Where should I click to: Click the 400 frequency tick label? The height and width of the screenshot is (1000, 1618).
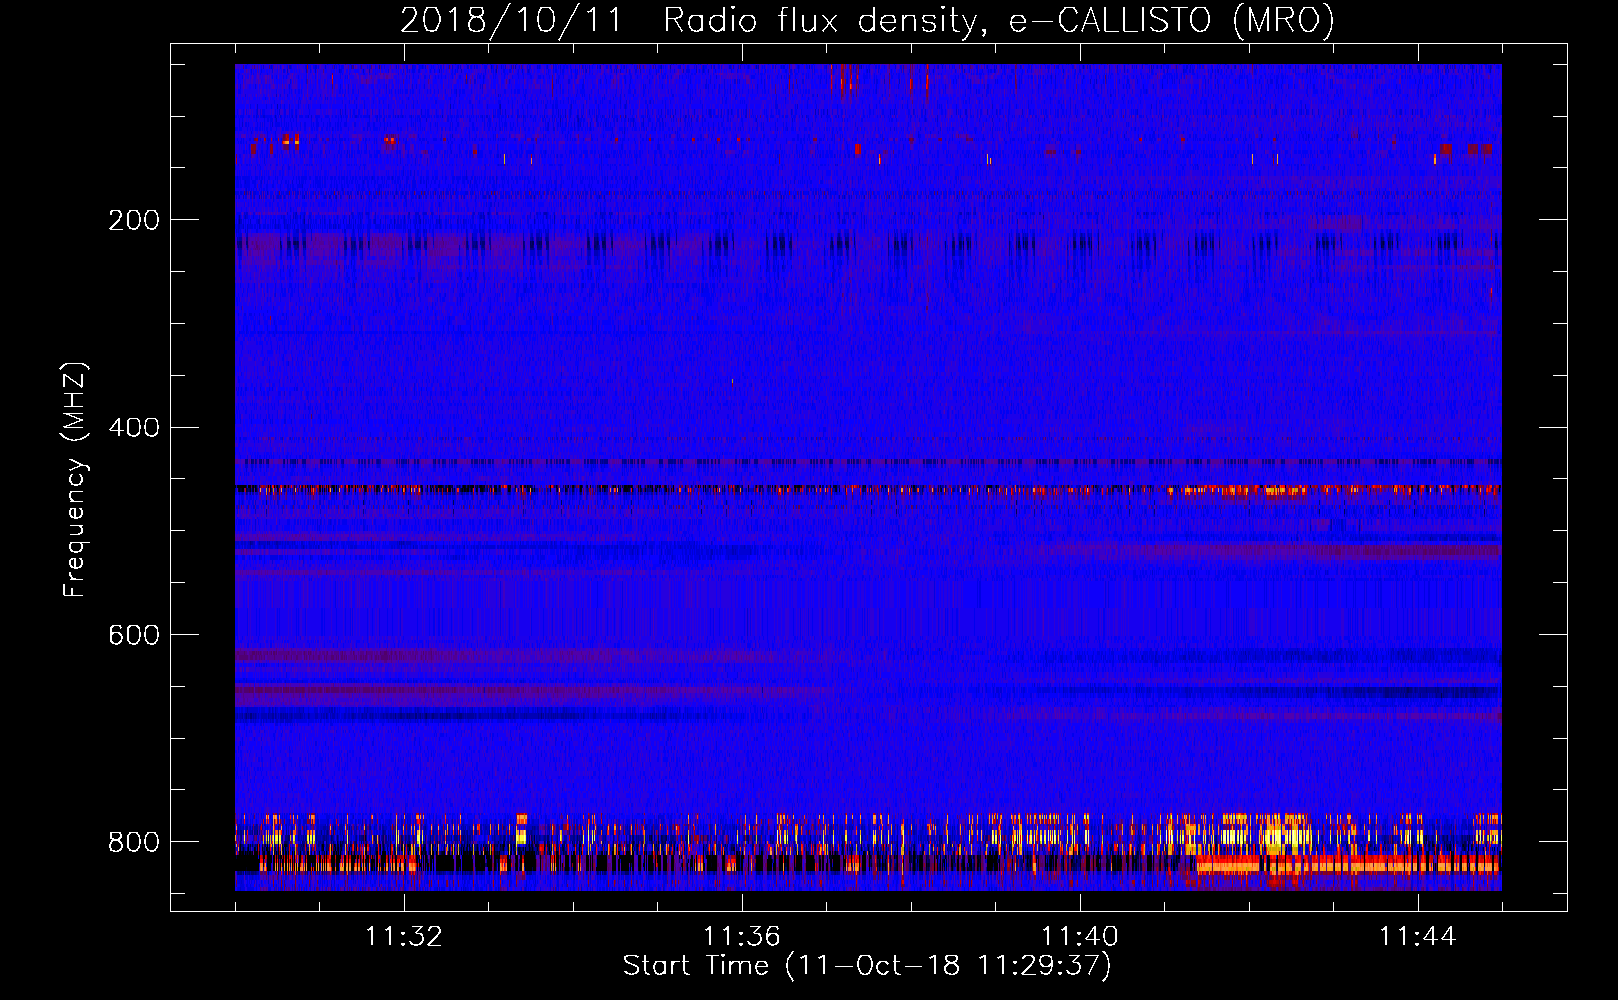[x=134, y=428]
